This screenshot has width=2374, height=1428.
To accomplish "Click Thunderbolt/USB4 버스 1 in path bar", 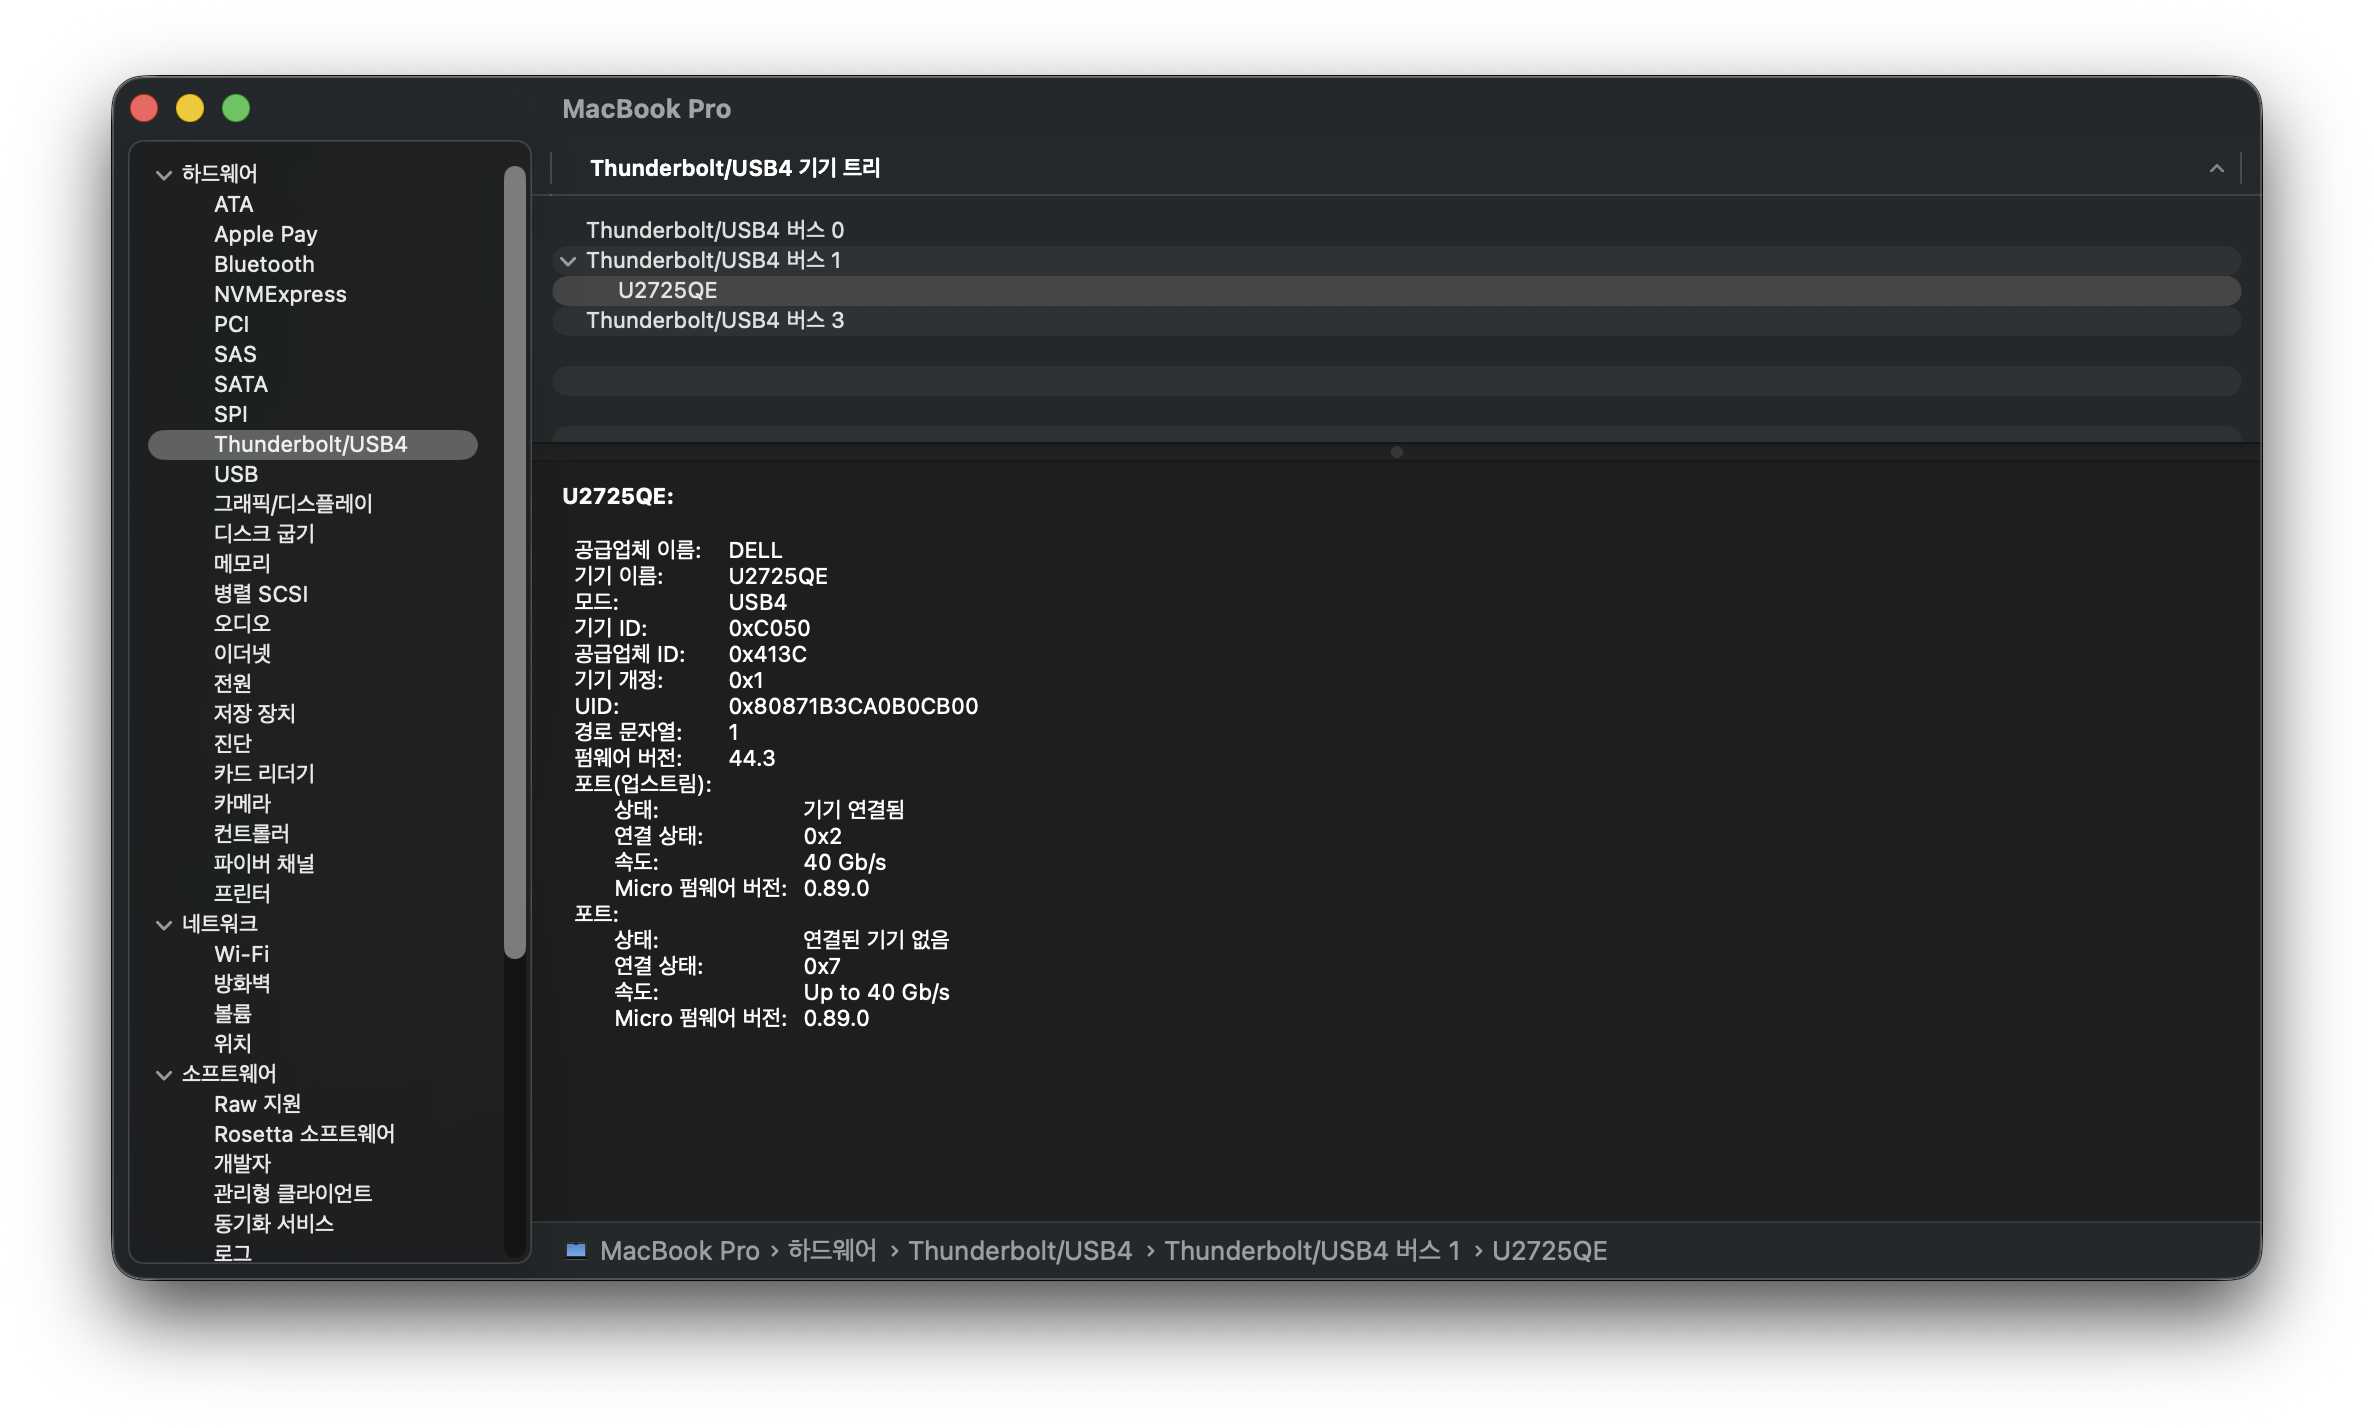I will pos(1312,1250).
